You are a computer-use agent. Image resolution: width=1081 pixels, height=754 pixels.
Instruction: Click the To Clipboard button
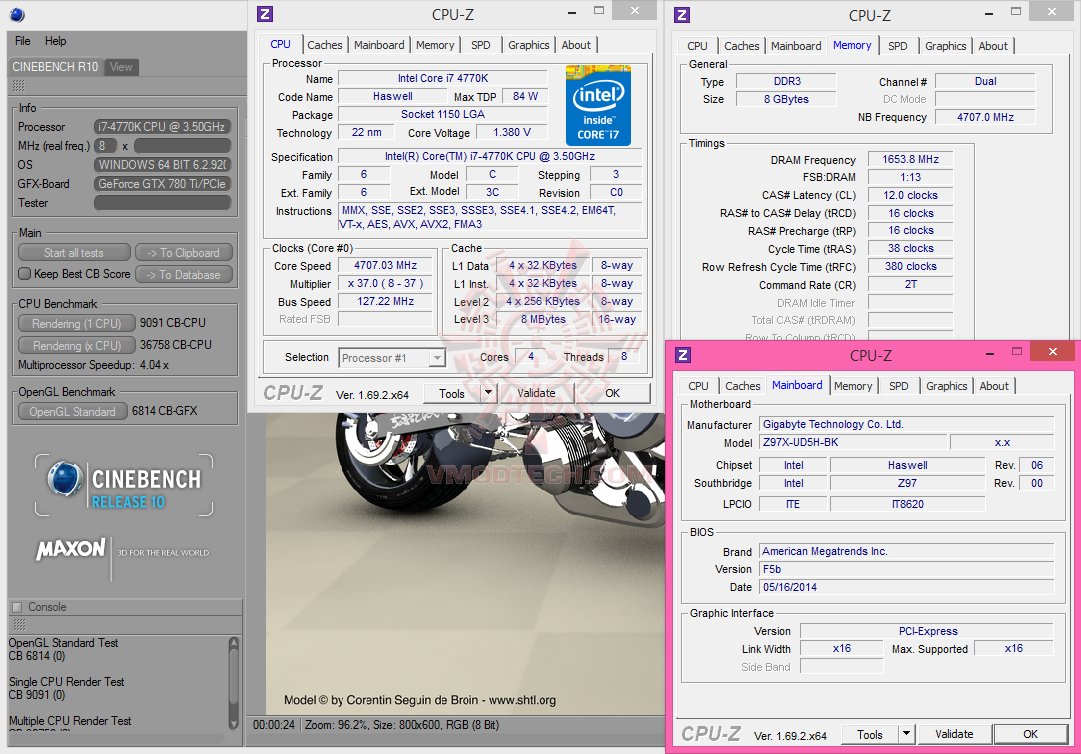[183, 253]
